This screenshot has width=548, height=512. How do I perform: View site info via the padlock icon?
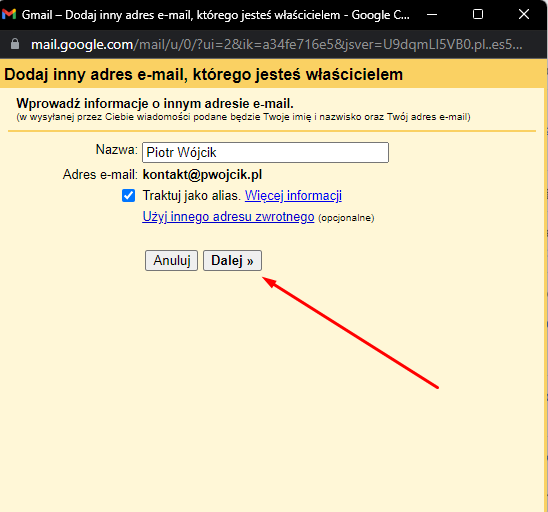(15, 44)
